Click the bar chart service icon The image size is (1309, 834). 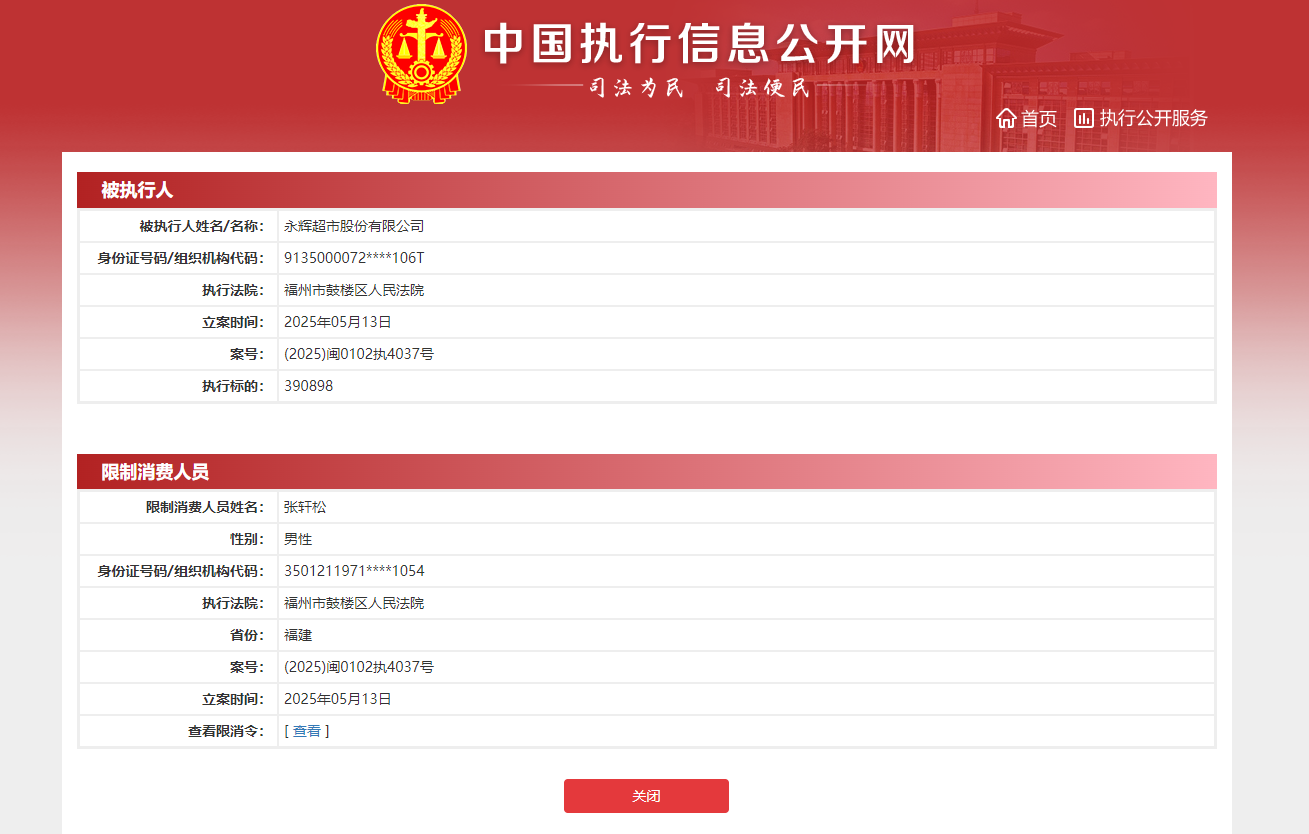point(1084,118)
